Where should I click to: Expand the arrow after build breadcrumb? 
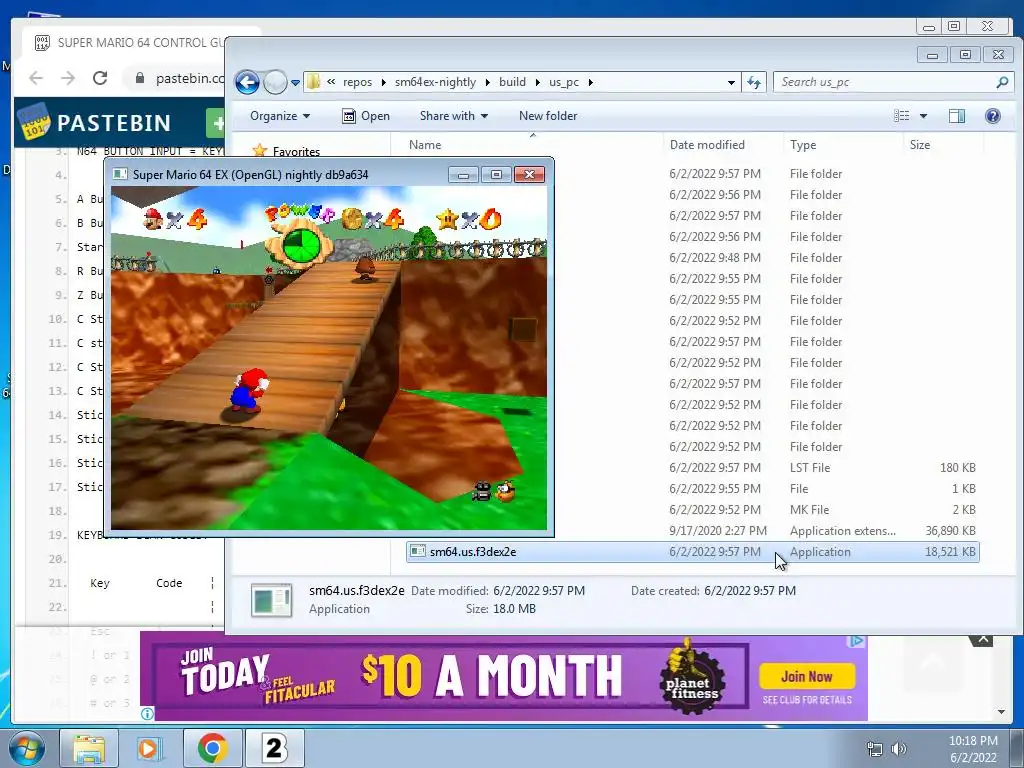pyautogui.click(x=537, y=82)
